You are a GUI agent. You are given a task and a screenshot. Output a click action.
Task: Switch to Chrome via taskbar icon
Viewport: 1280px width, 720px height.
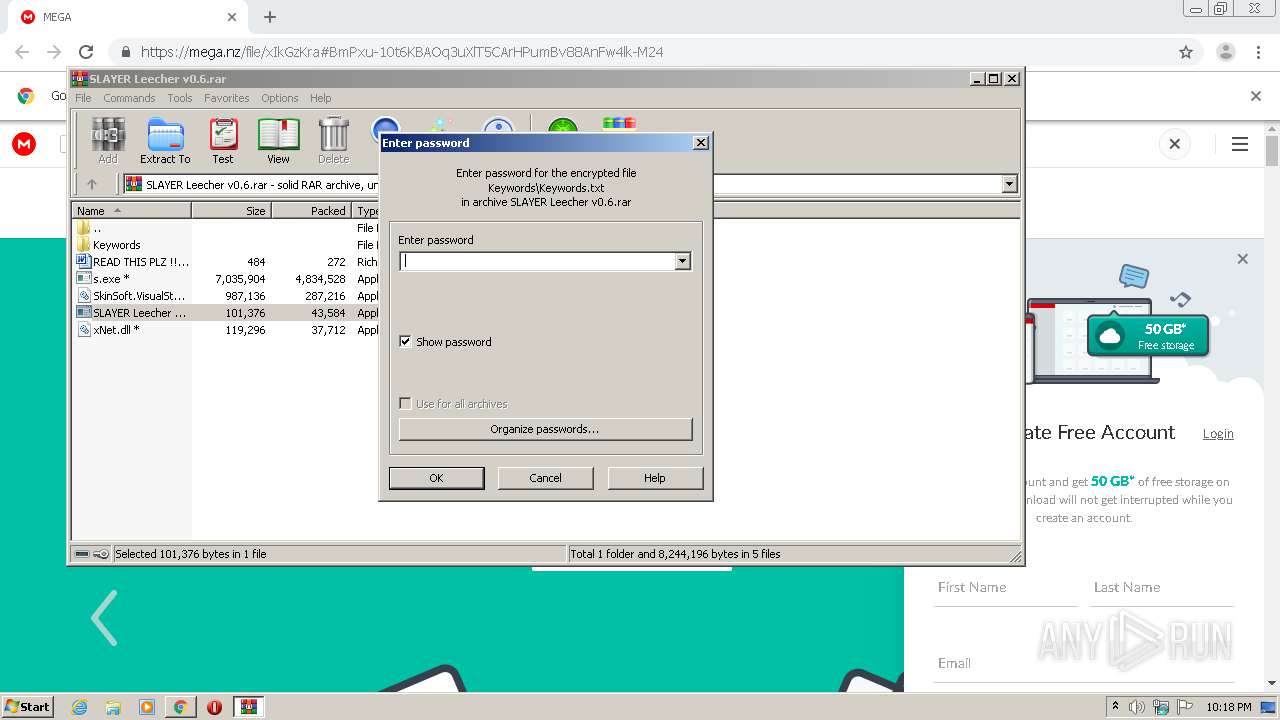[x=180, y=707]
